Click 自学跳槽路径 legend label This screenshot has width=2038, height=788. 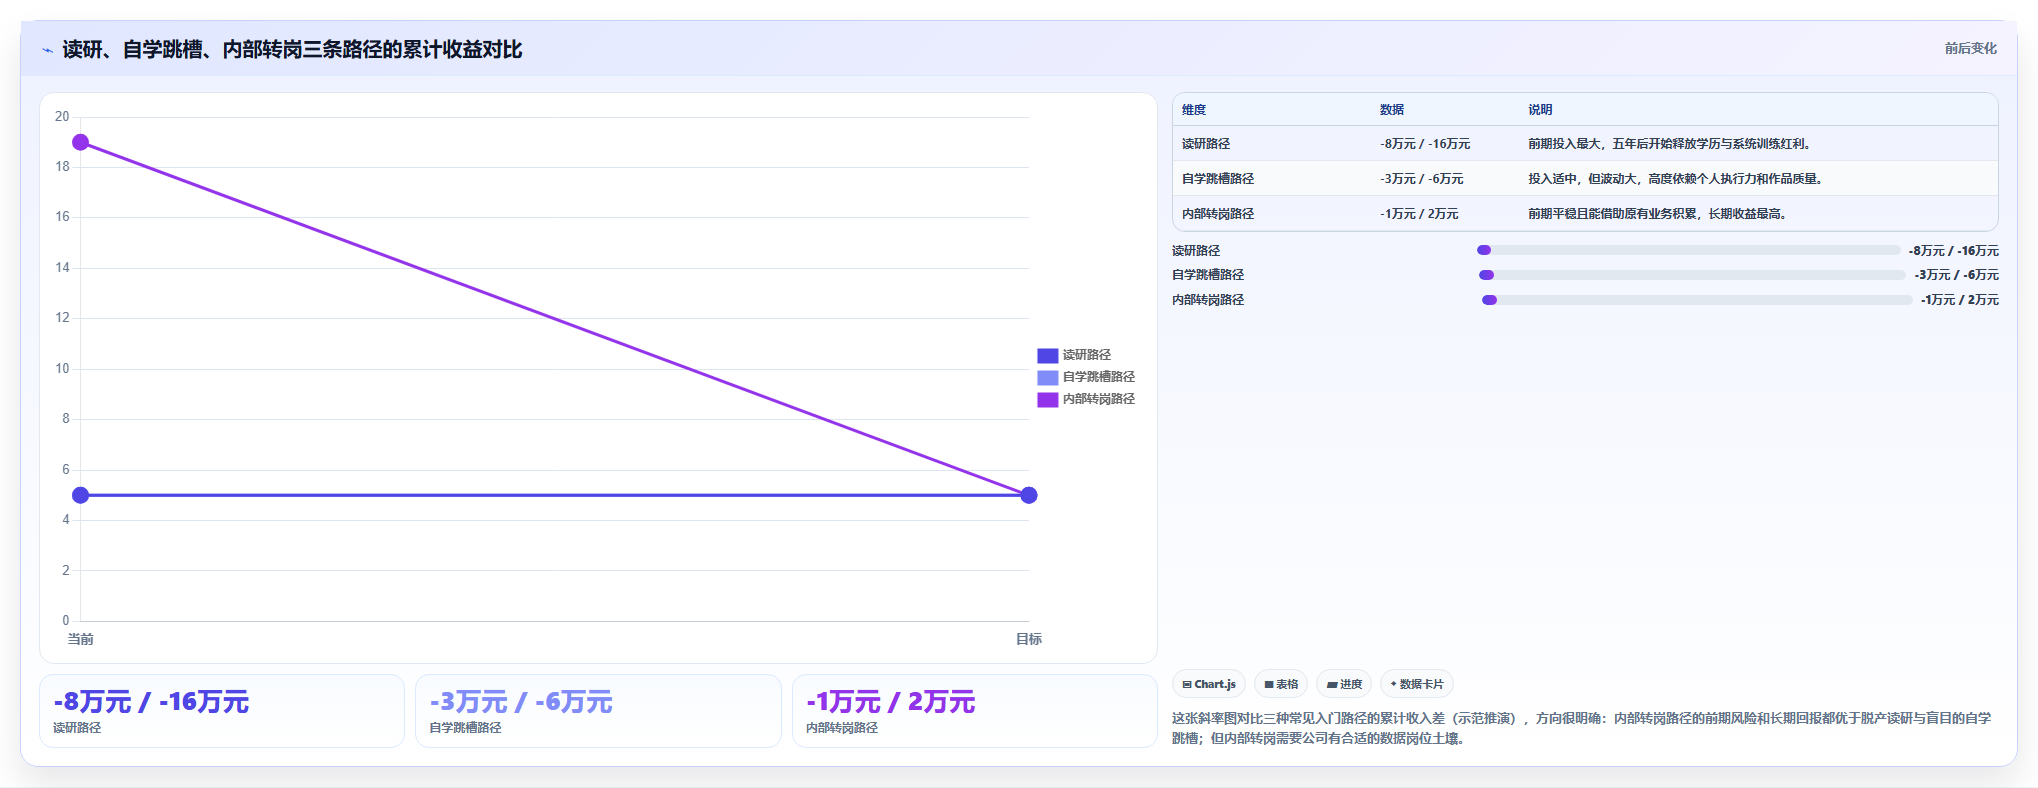click(1098, 377)
